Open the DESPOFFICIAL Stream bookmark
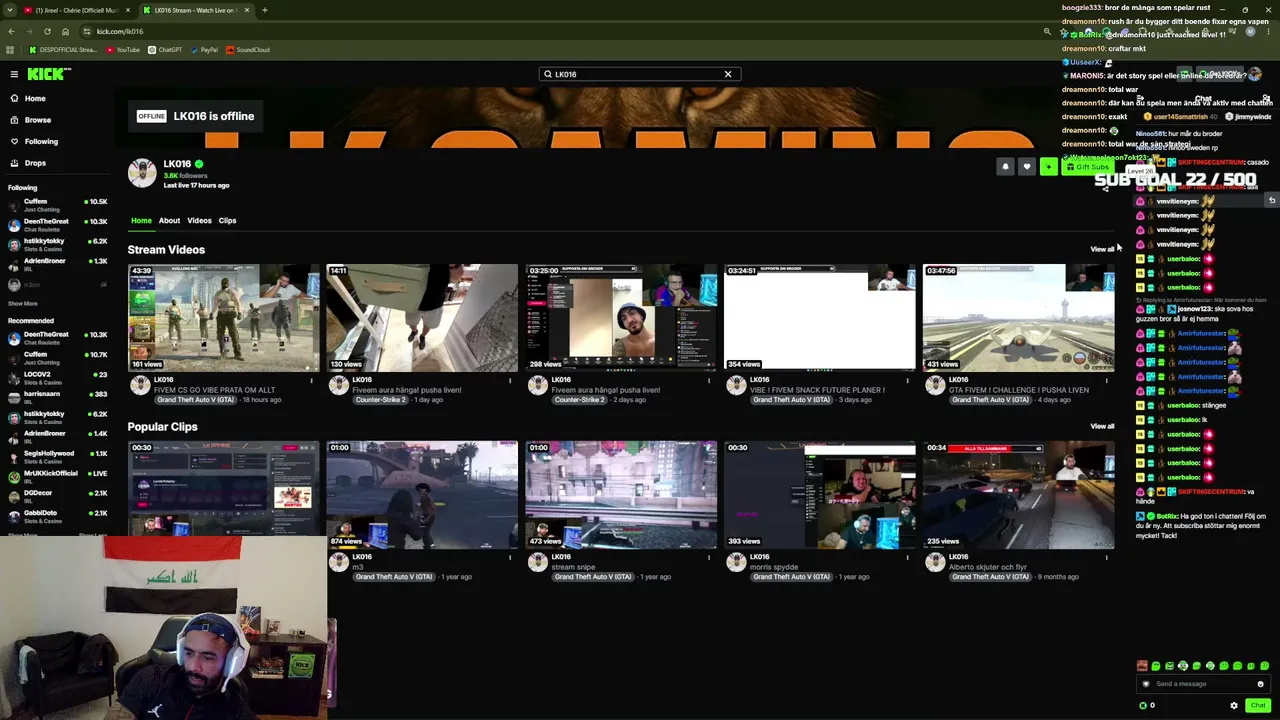 click(64, 50)
